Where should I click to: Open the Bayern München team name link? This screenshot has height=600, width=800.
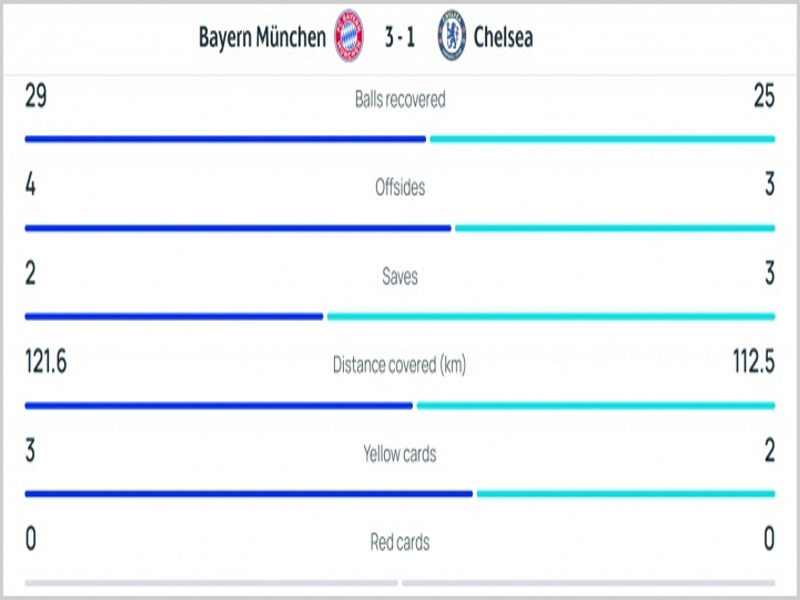click(262, 37)
